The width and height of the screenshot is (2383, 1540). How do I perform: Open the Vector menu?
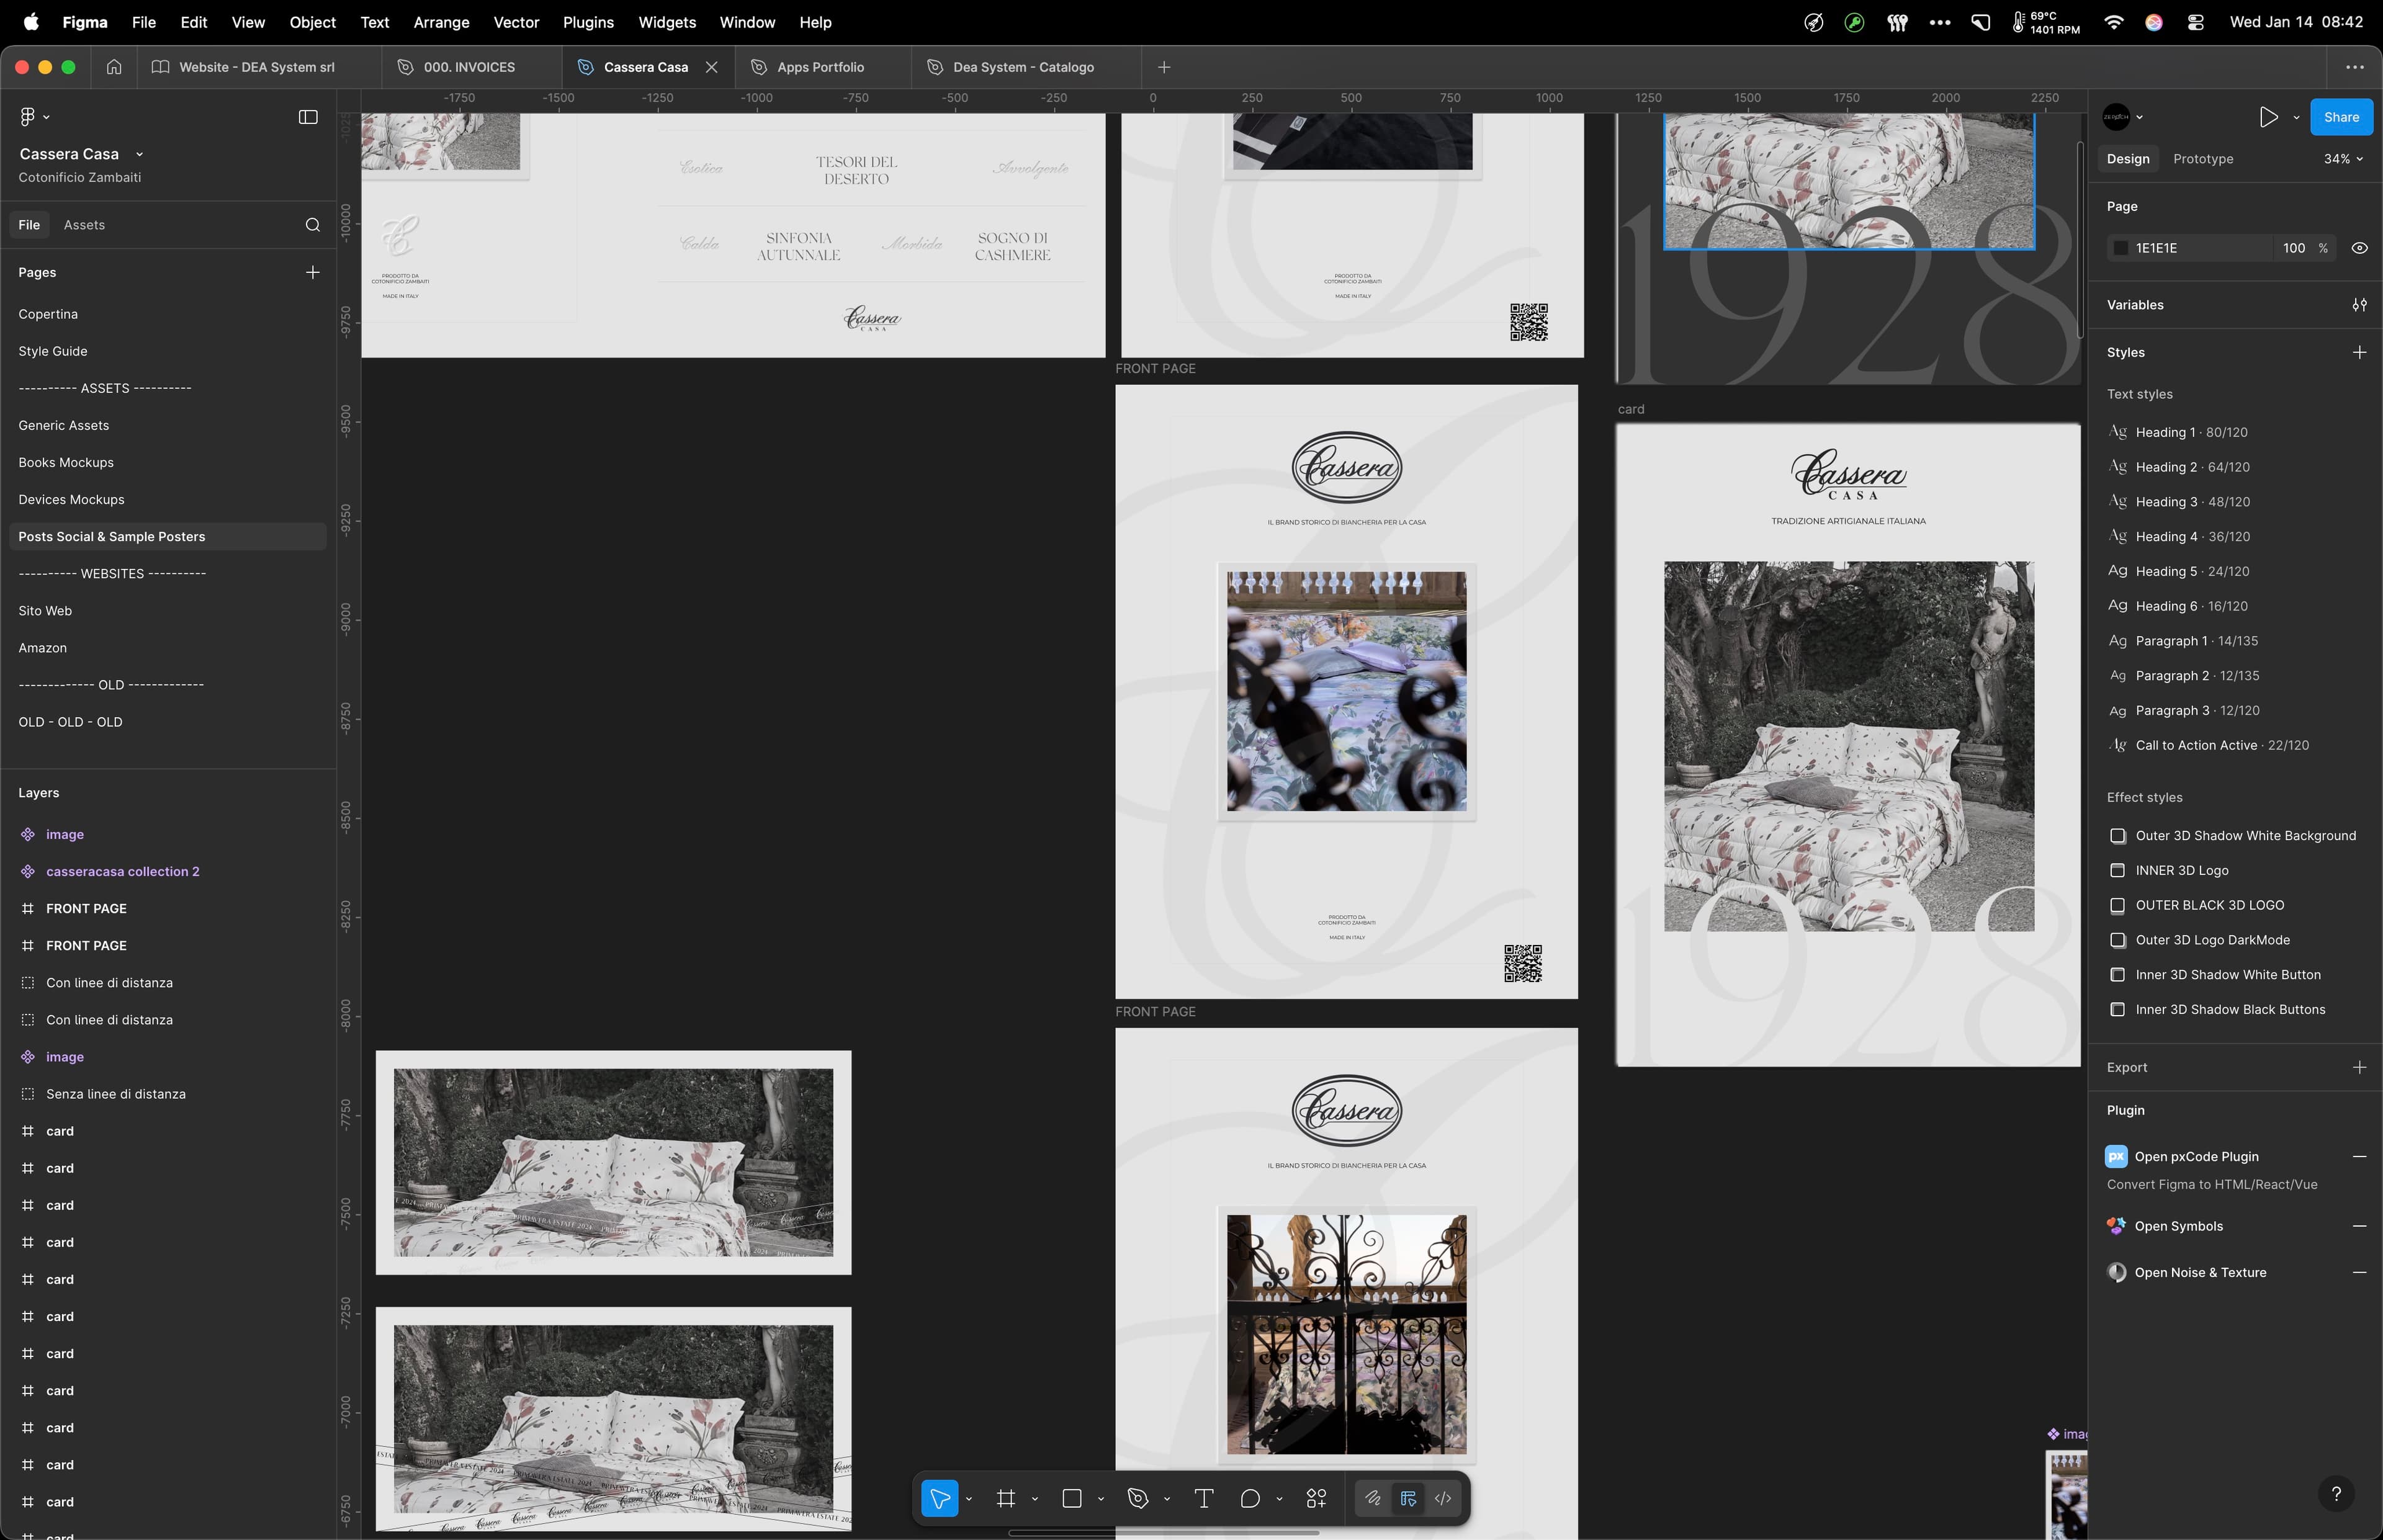516,22
